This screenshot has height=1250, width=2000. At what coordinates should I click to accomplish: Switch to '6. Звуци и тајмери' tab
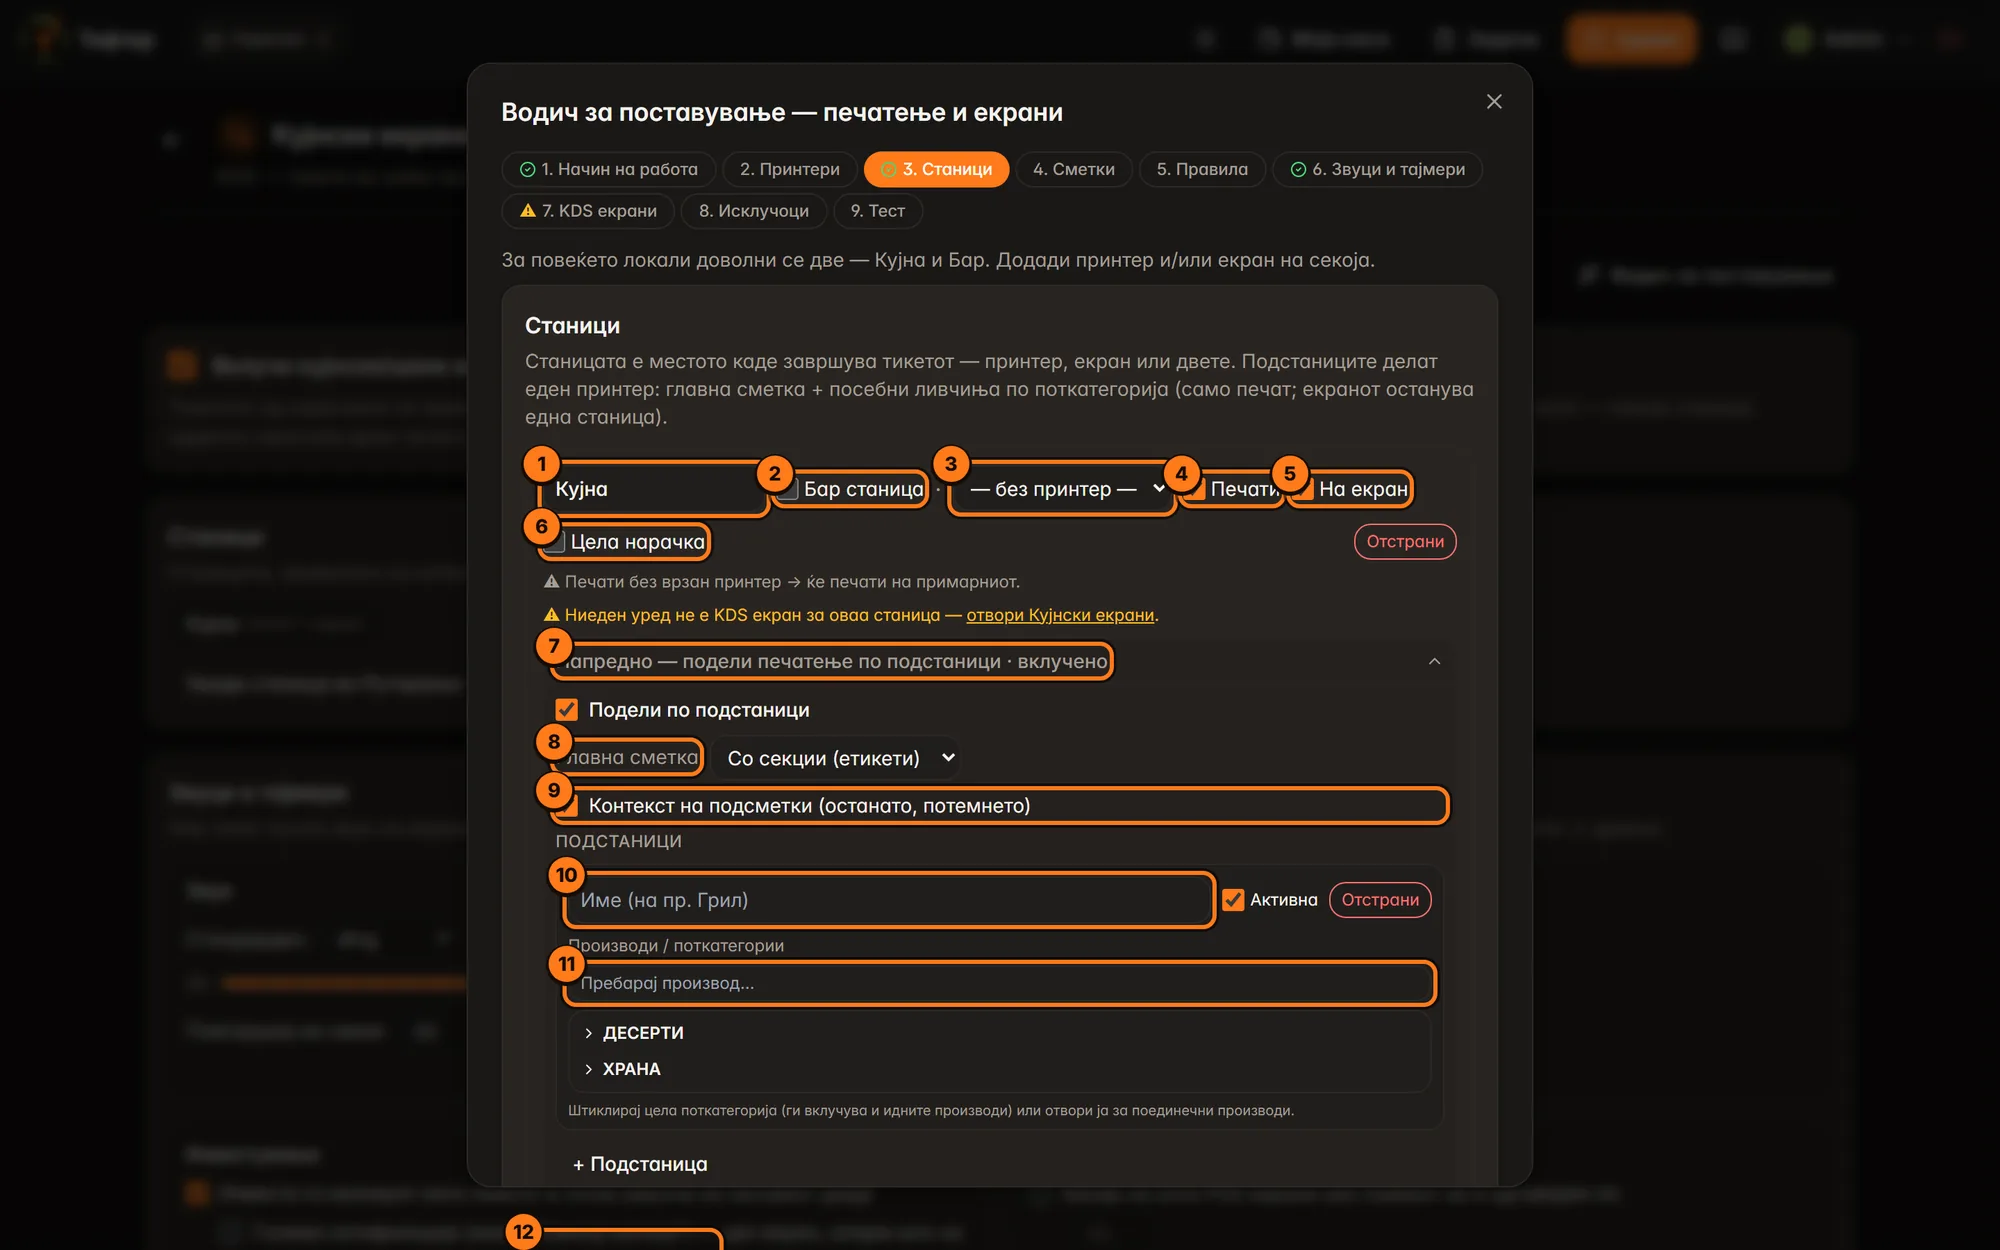[x=1377, y=169]
